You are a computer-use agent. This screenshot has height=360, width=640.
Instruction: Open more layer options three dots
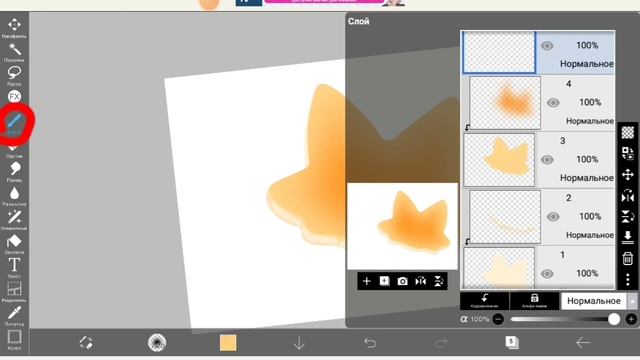tap(628, 280)
